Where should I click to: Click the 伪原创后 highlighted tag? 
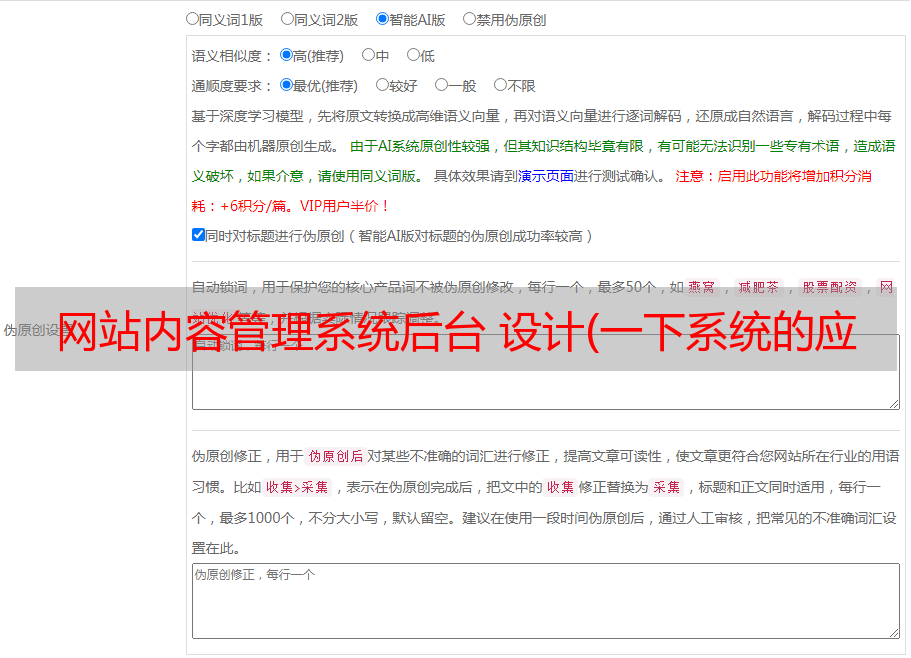[x=336, y=456]
